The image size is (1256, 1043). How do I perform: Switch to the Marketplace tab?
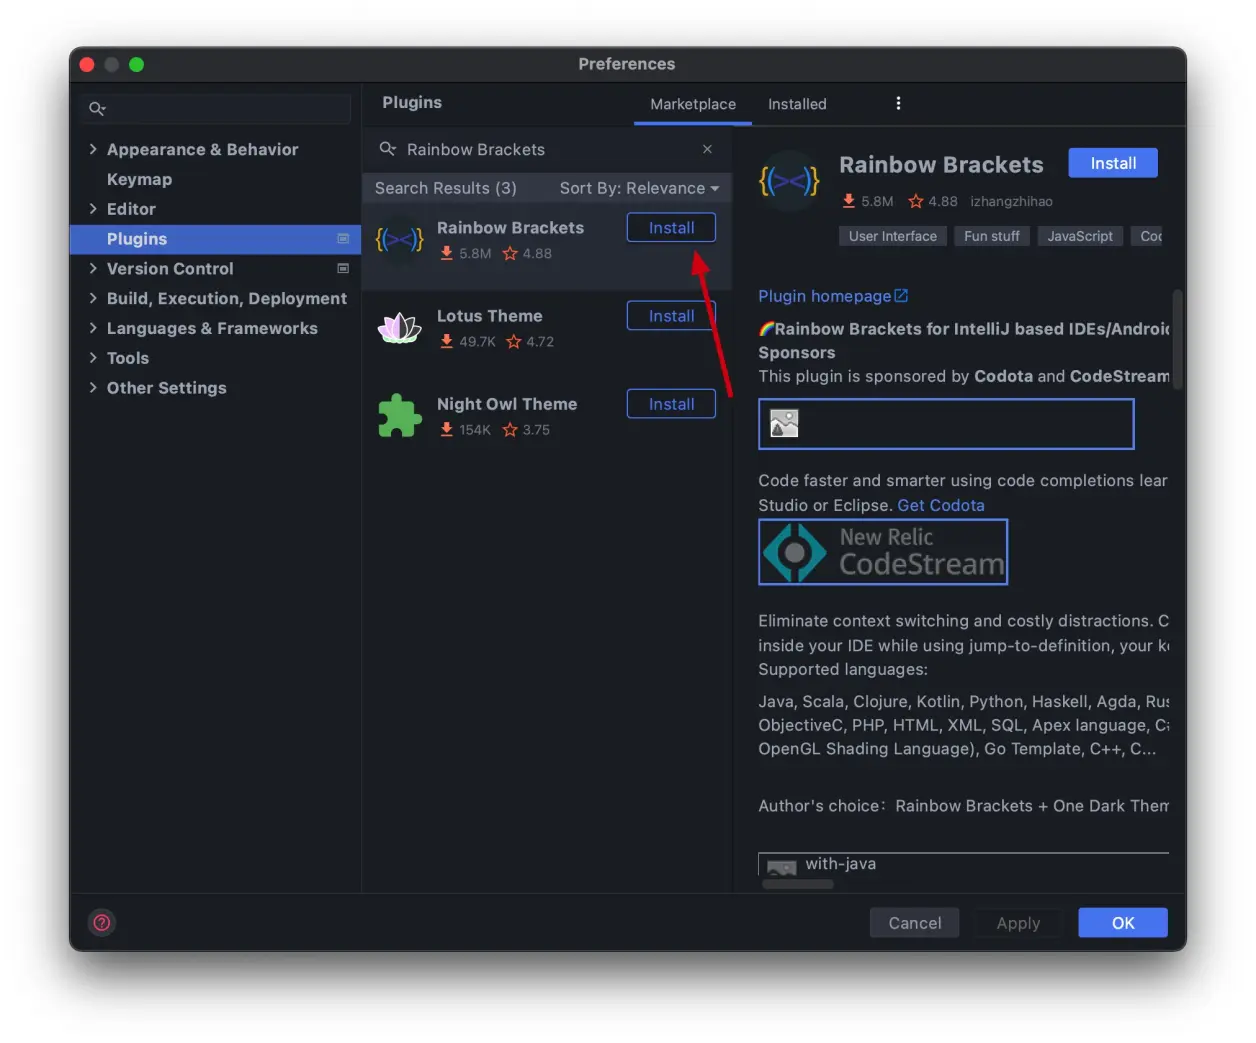[693, 104]
